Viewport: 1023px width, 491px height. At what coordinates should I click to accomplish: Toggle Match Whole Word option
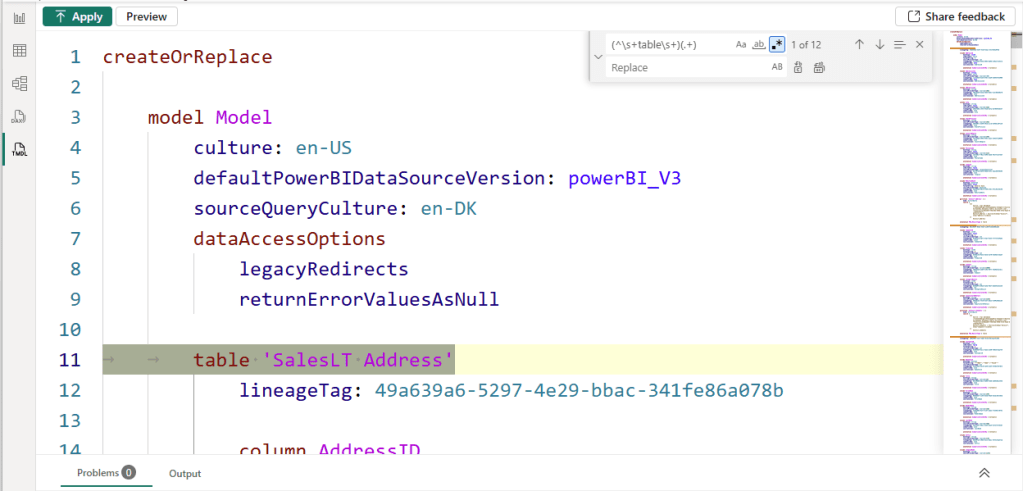click(x=759, y=45)
